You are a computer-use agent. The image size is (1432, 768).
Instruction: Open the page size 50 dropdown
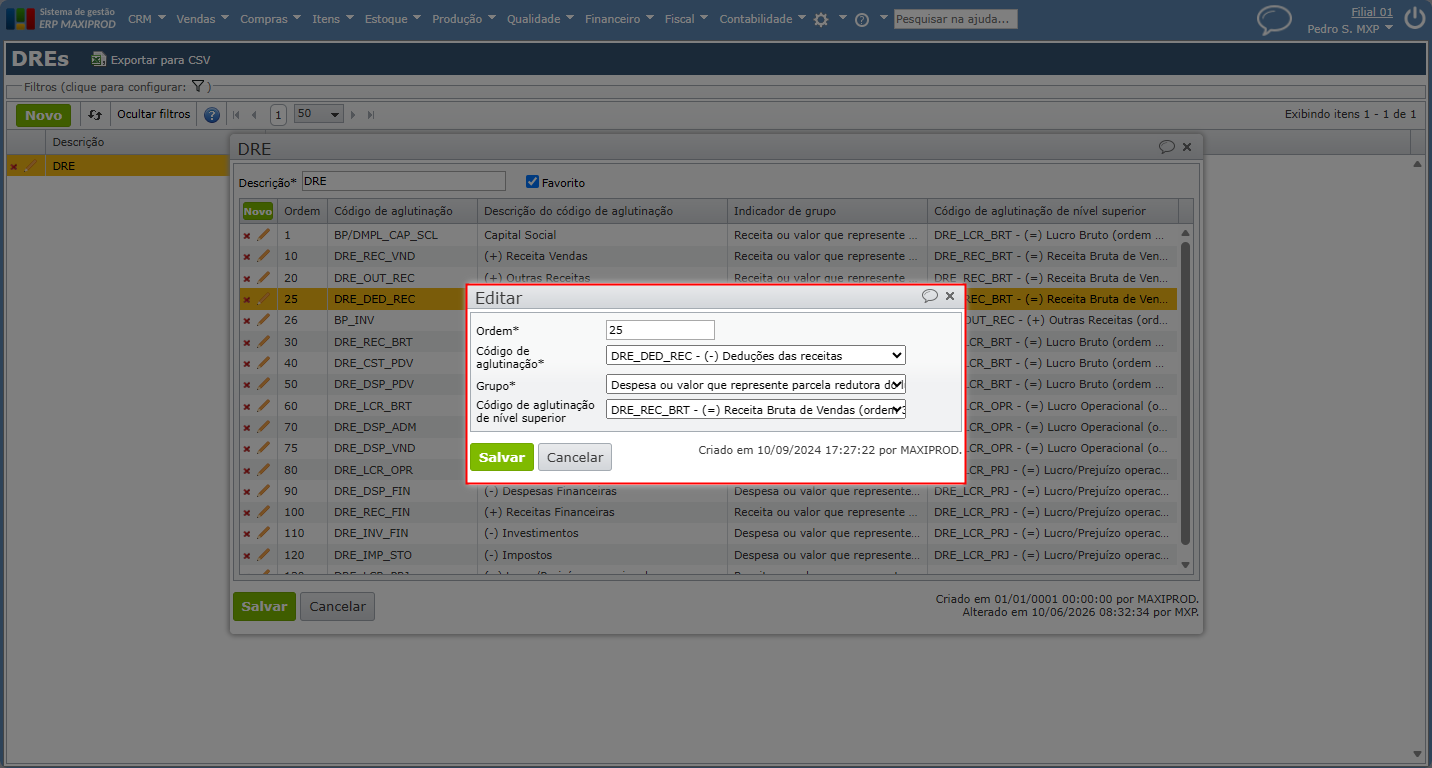tap(319, 114)
